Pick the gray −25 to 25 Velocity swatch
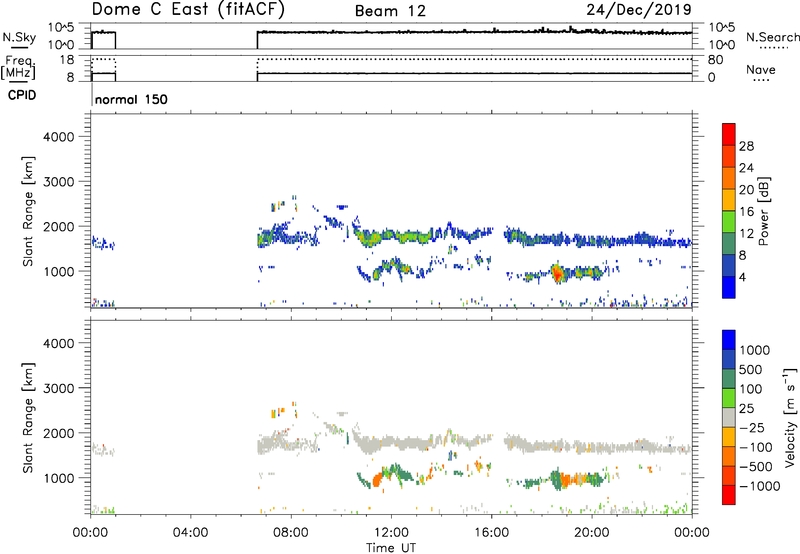This screenshot has width=800, height=554. click(x=729, y=417)
